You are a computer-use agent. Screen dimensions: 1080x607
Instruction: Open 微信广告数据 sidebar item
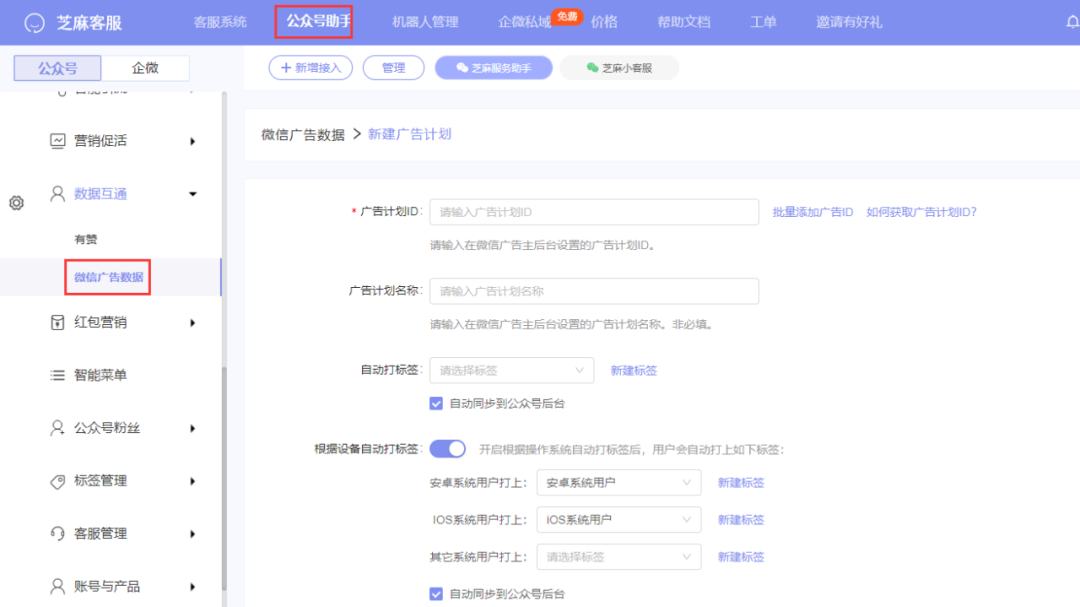coord(108,277)
